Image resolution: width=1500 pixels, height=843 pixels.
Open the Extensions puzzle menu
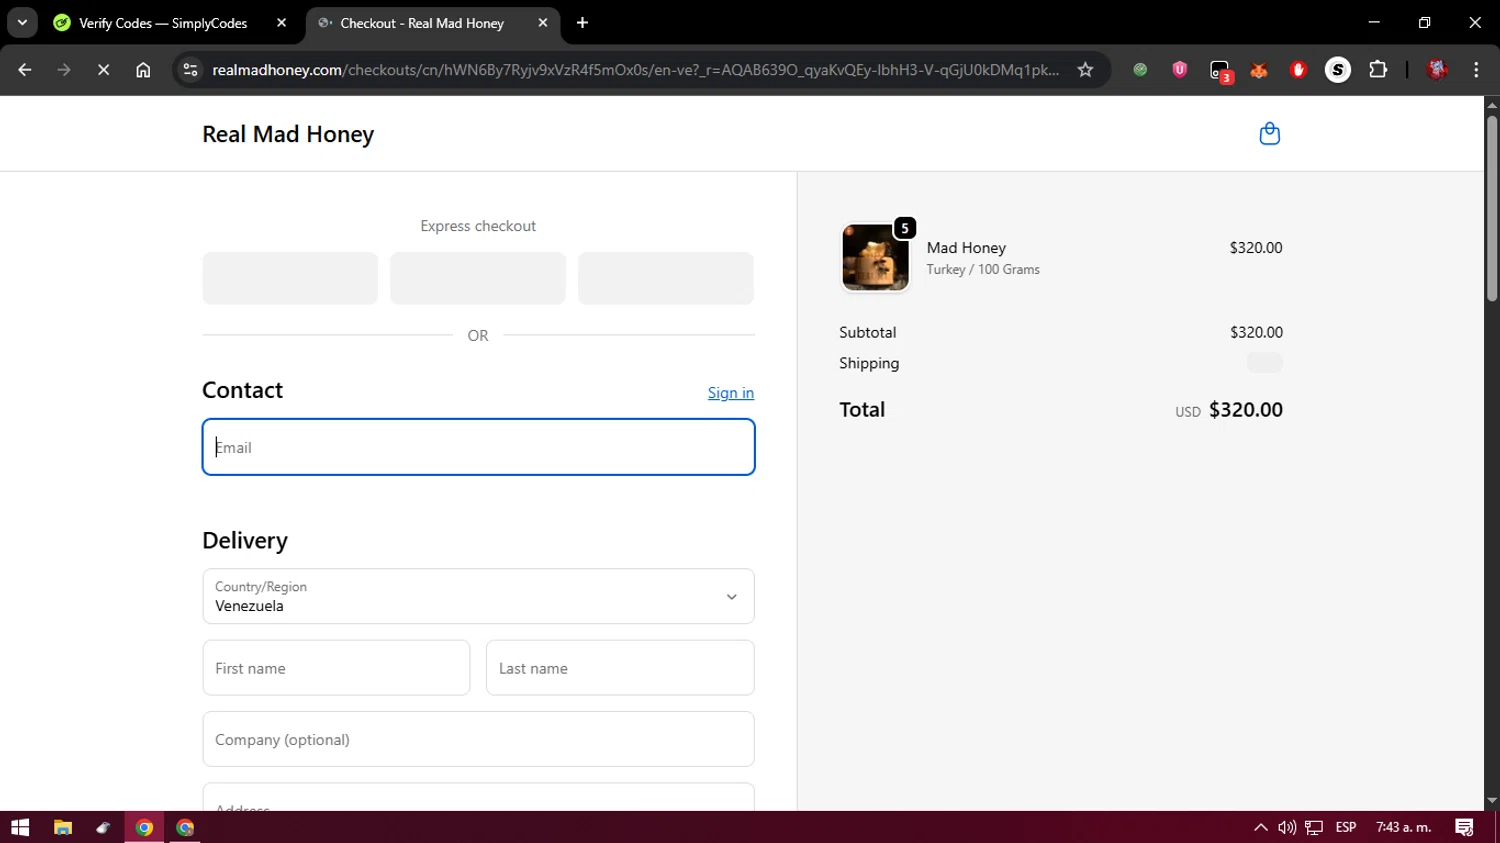(x=1378, y=70)
